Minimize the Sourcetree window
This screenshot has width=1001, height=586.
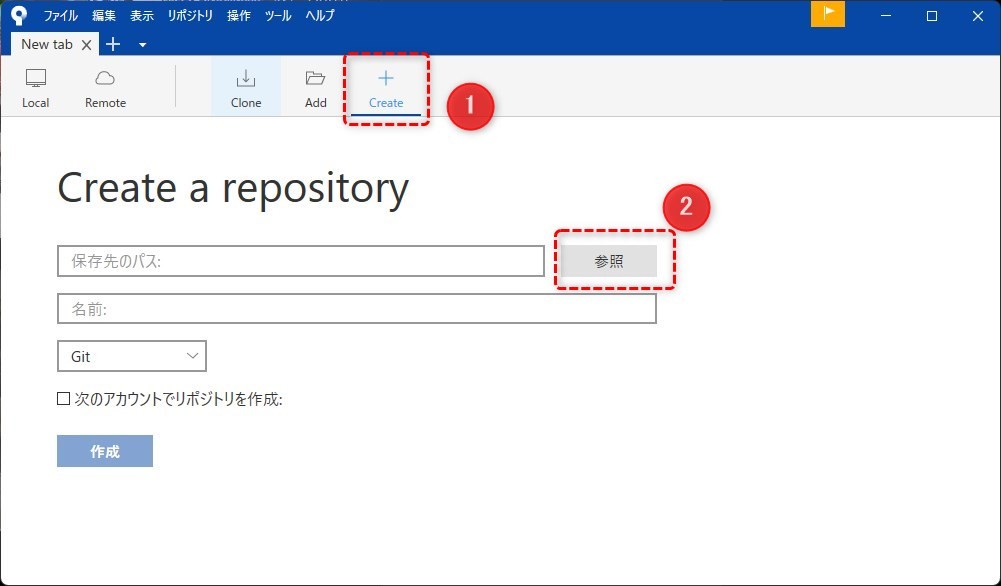[x=885, y=16]
